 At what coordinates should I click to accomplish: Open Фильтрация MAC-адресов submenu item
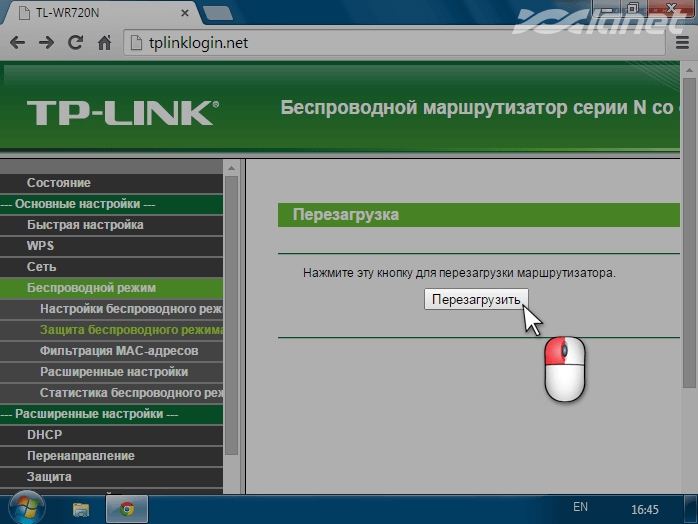[x=119, y=351]
